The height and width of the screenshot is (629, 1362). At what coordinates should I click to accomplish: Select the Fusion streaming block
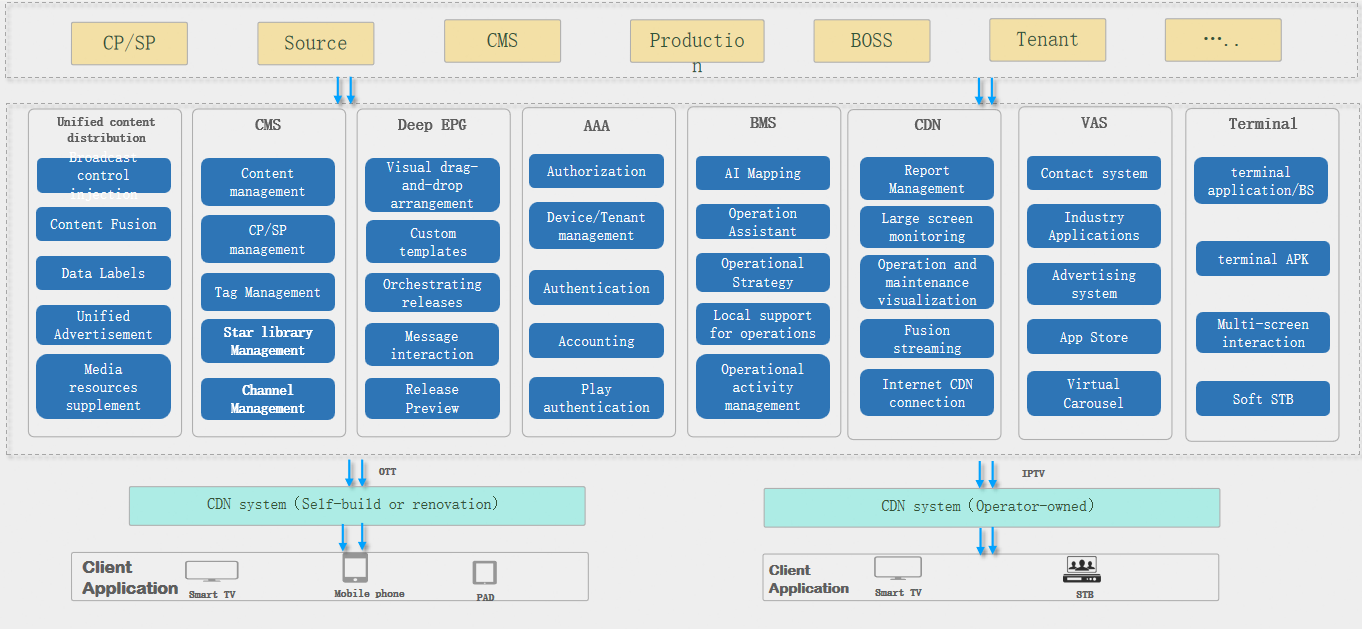tap(927, 339)
